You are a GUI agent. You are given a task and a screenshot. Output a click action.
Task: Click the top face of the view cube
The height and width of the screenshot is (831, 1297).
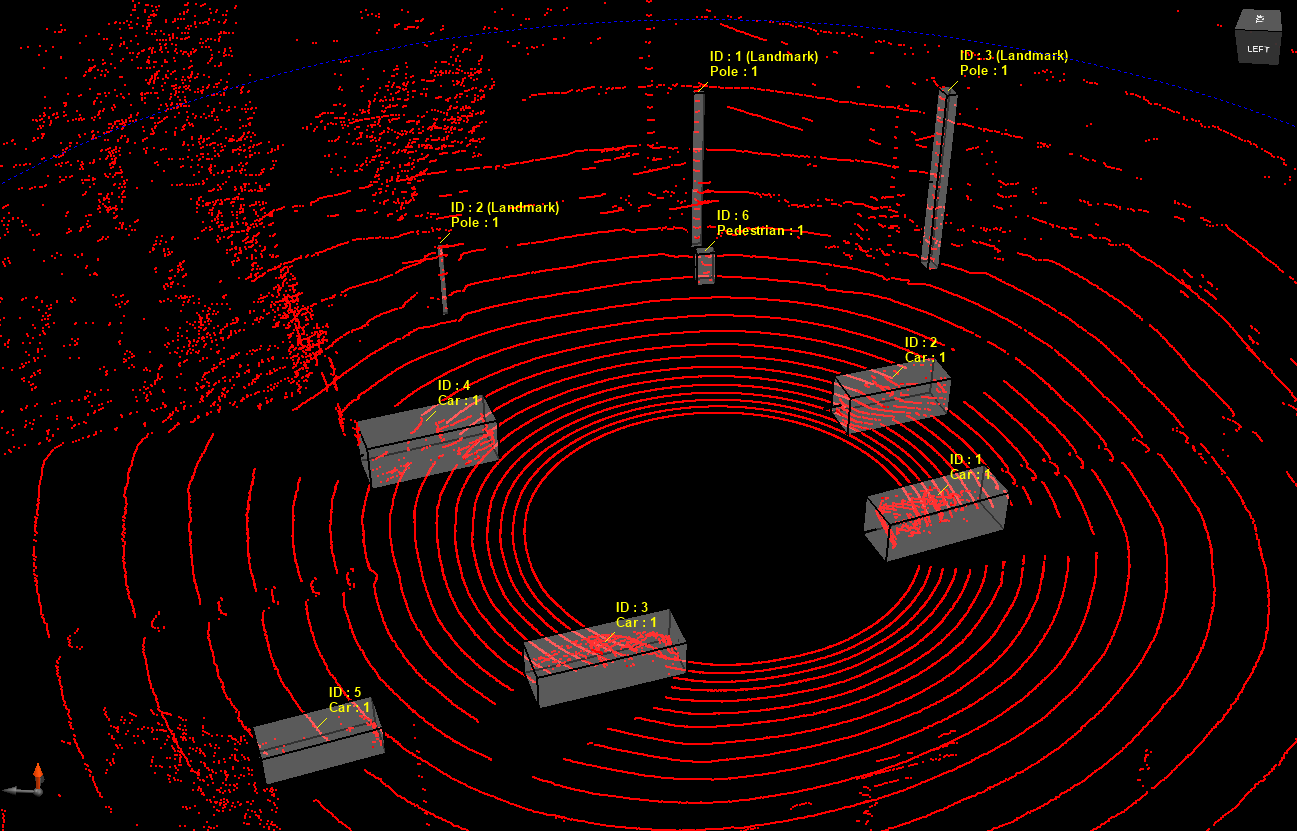click(1259, 19)
